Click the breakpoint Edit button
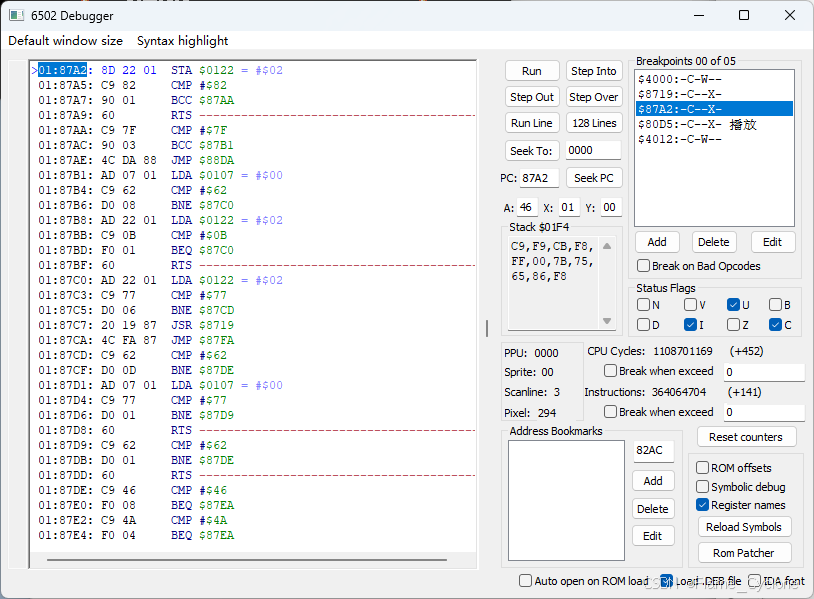The height and width of the screenshot is (599, 814). (x=772, y=242)
